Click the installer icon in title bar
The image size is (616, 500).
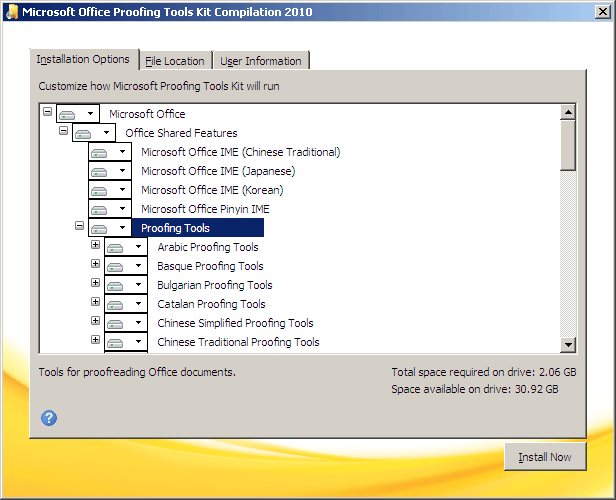(x=13, y=12)
